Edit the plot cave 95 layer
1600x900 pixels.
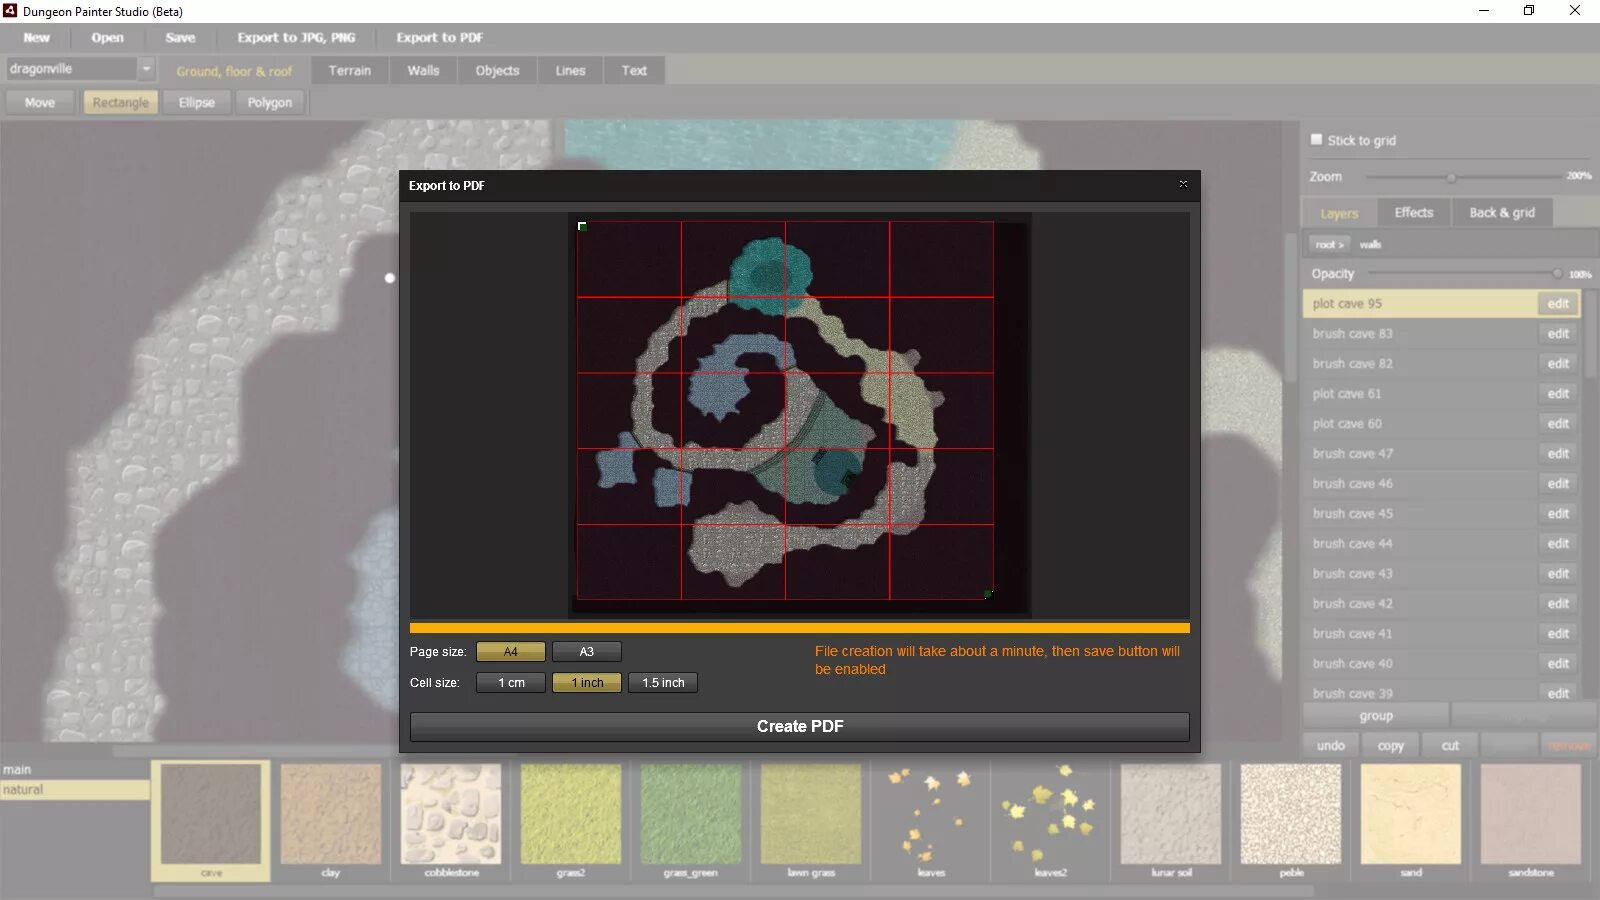(1557, 303)
